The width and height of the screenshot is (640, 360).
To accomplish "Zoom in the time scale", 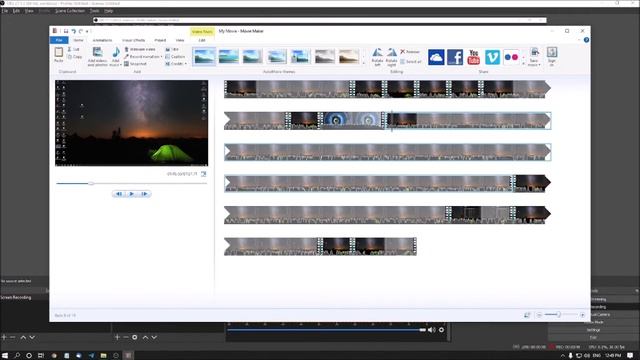I will point(582,315).
